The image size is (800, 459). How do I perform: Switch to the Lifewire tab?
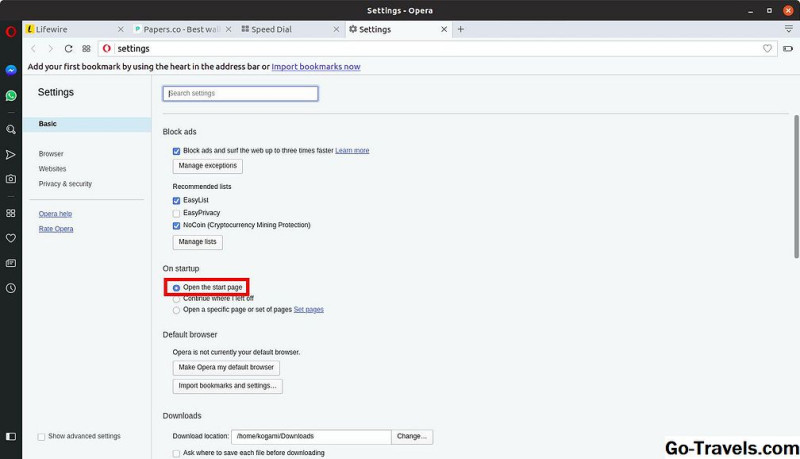click(x=76, y=30)
